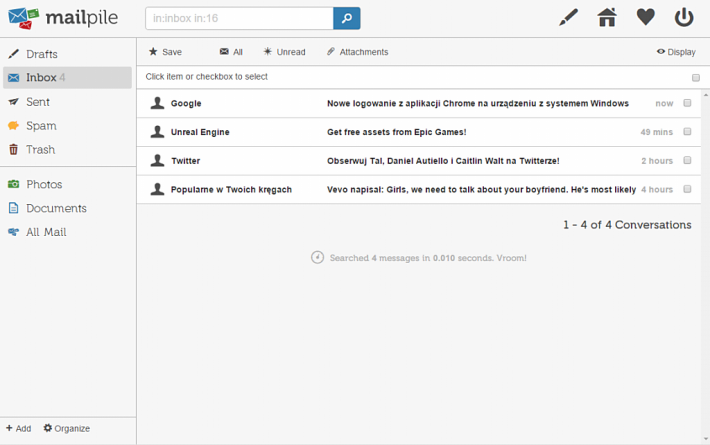The image size is (710, 445).
Task: Click the avatar icon beside Google
Action: (157, 103)
